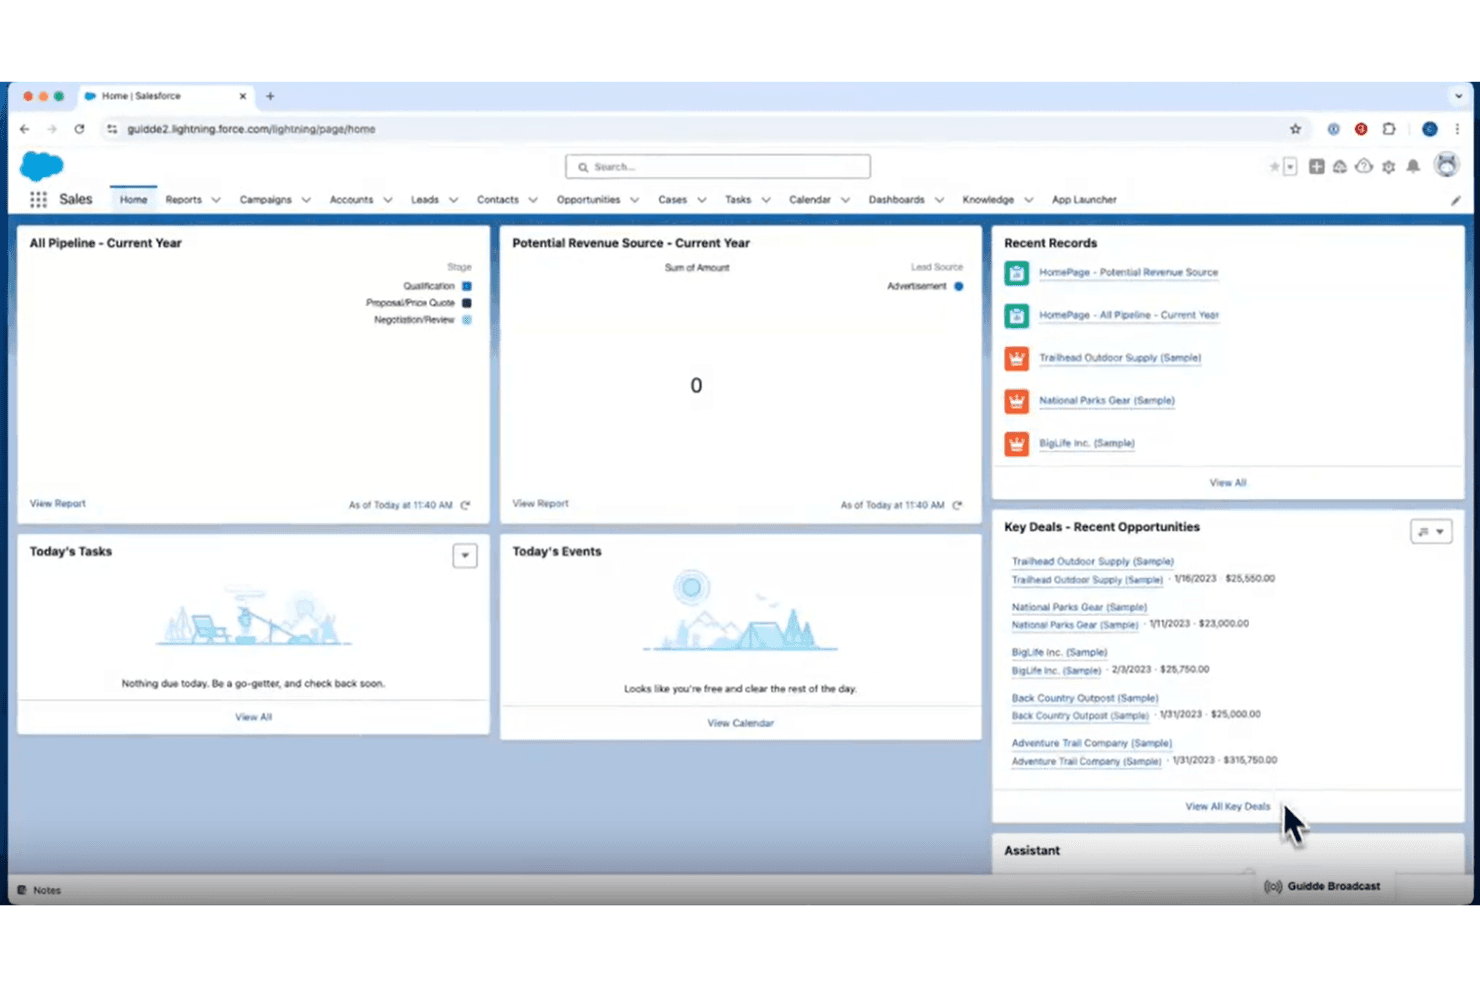Open Today's Tasks filter dropdown
Viewport: 1480px width, 987px height.
pos(465,556)
